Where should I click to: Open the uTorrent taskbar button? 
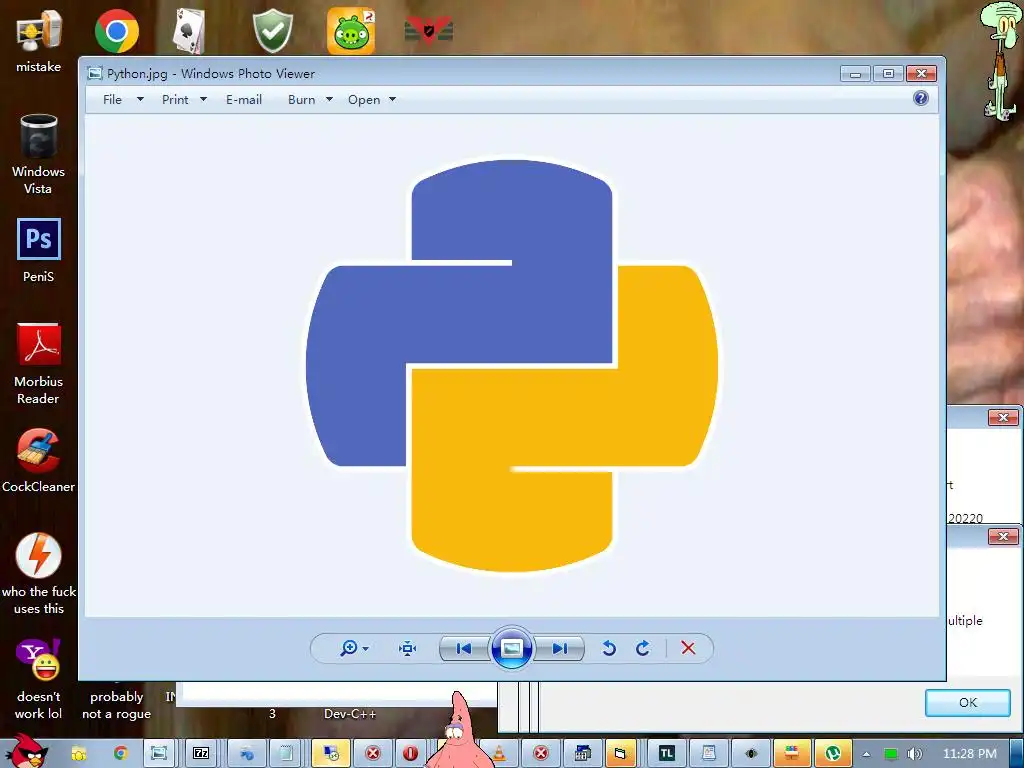833,754
